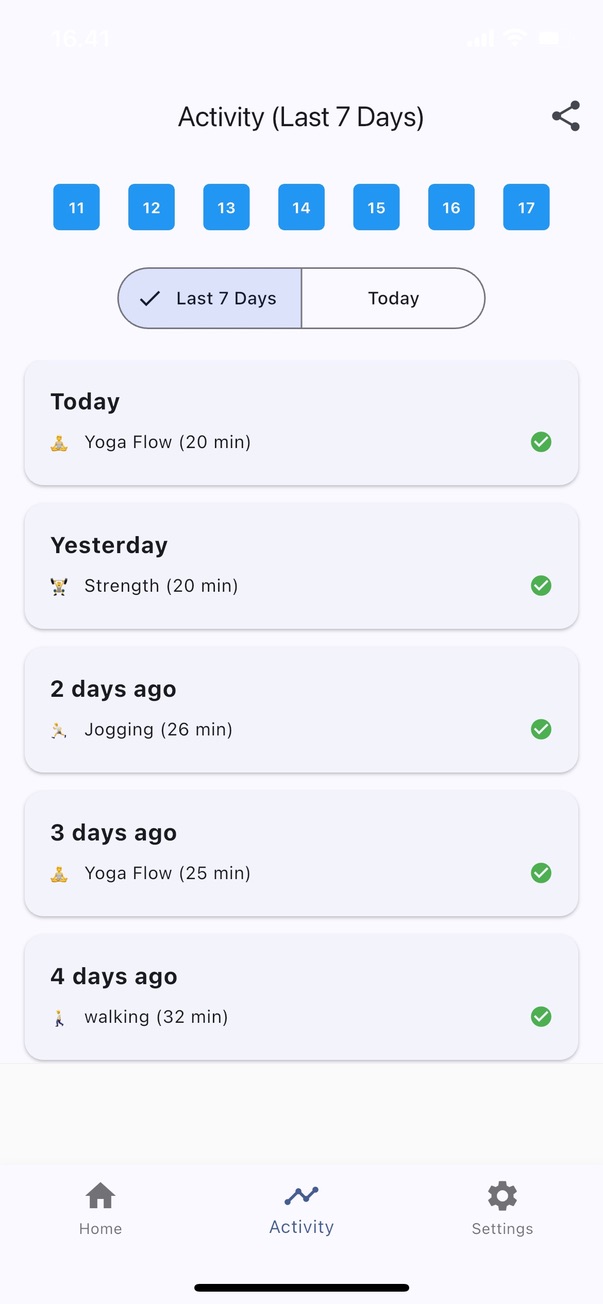Switch to the Today filter
603x1304 pixels.
click(393, 298)
